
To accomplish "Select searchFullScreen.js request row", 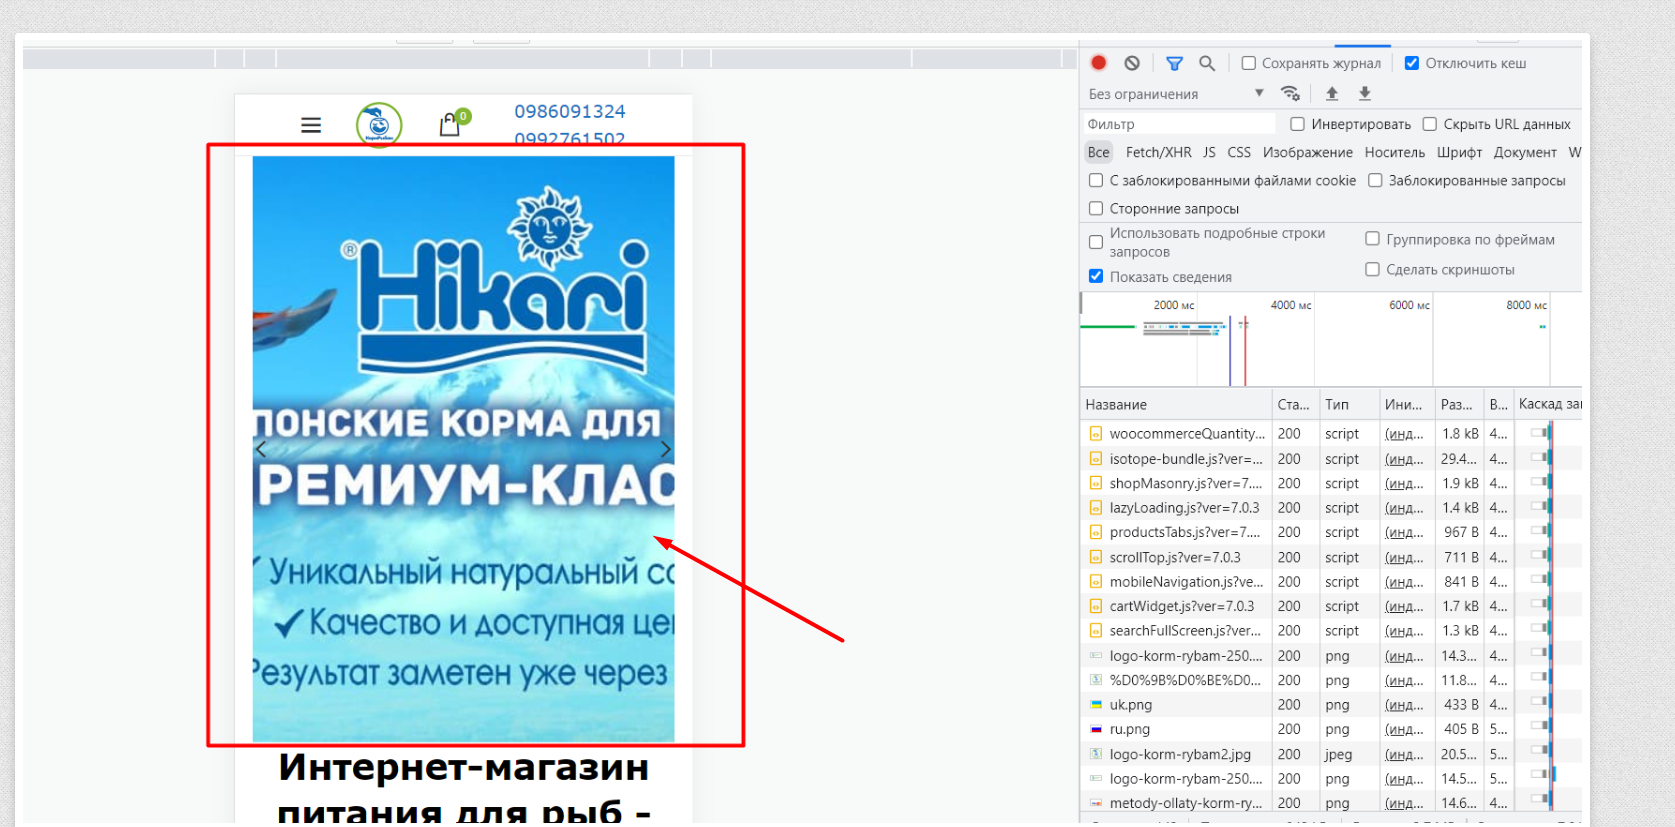I will (x=1330, y=631).
